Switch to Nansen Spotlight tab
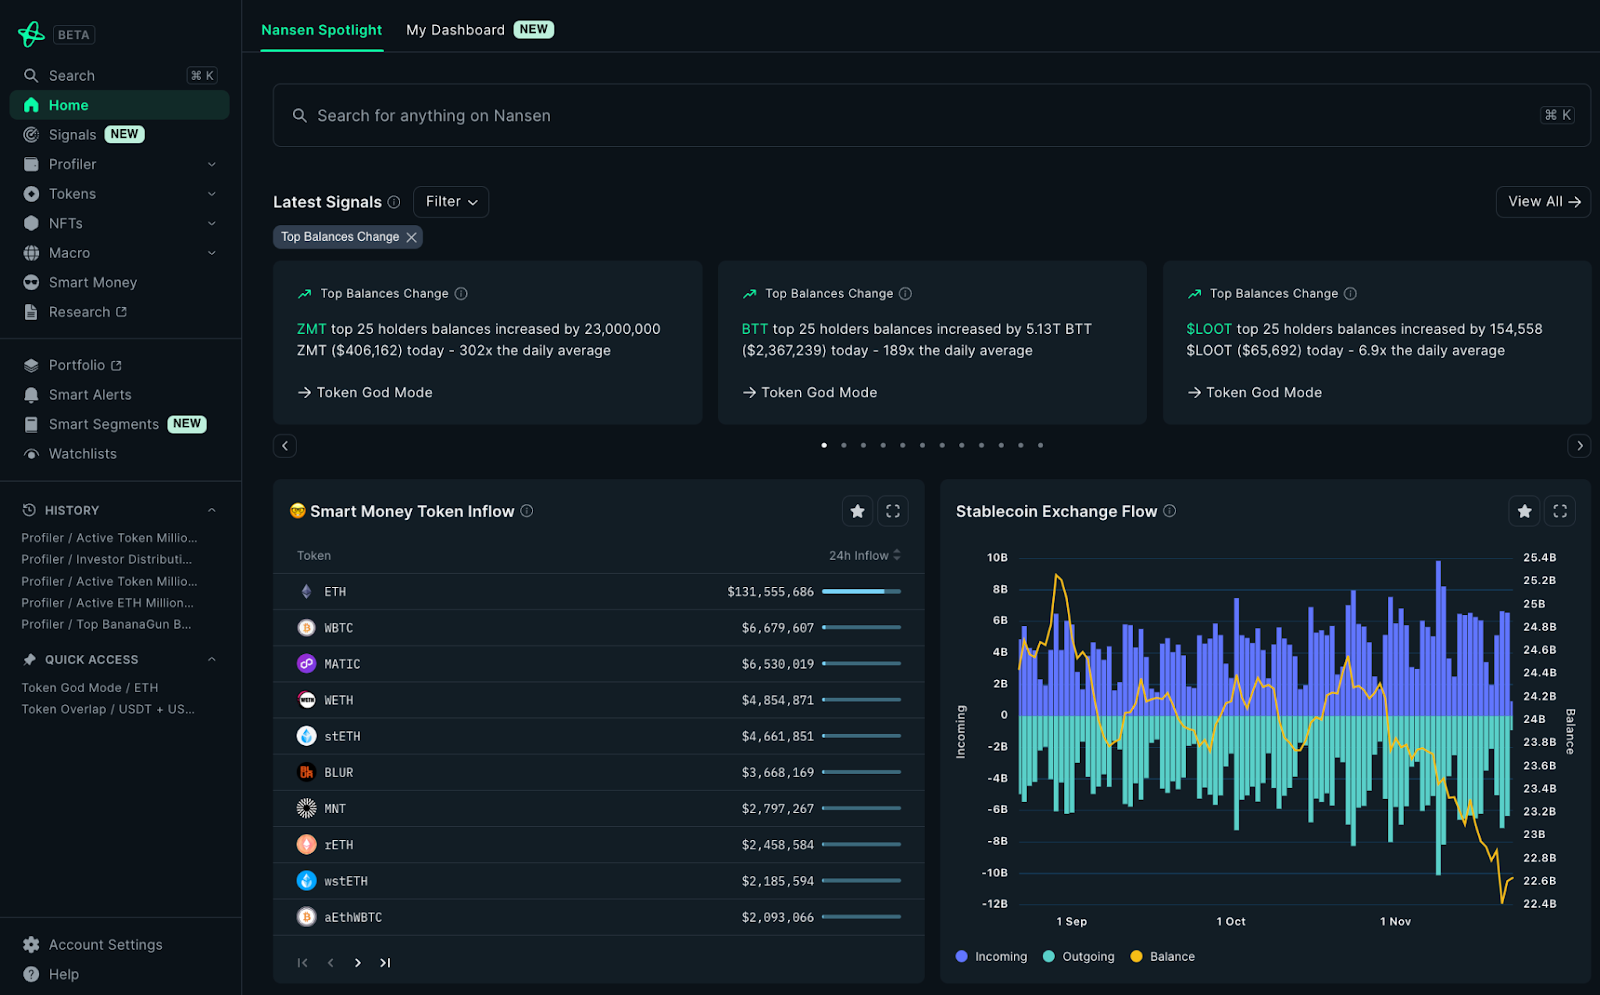1600x995 pixels. [322, 30]
